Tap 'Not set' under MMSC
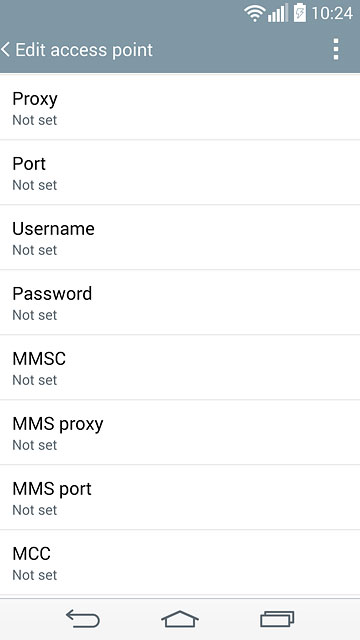 35,380
